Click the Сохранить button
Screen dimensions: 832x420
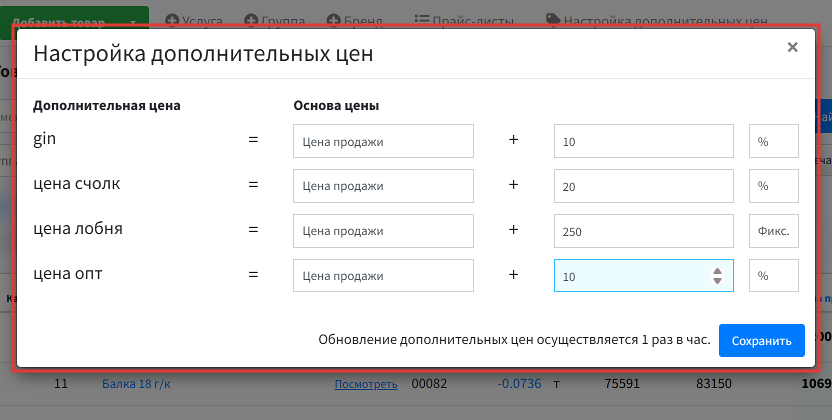click(x=761, y=340)
